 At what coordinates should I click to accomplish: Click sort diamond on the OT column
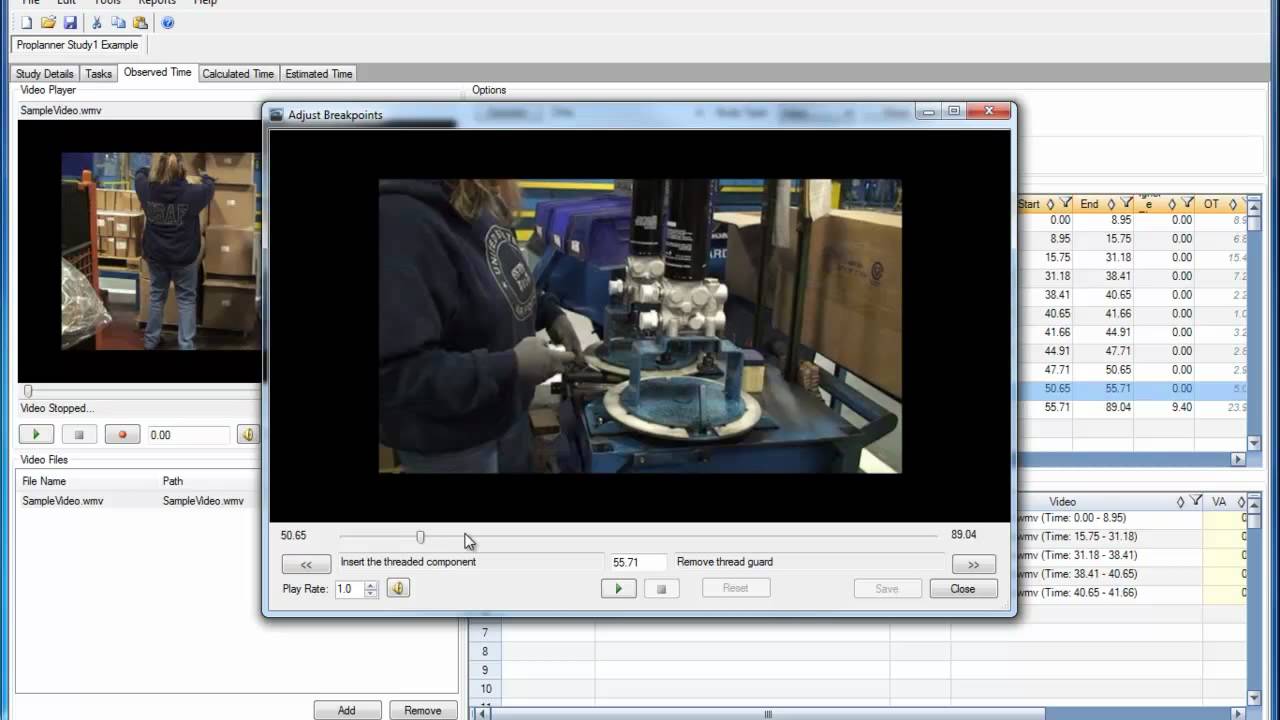point(1232,204)
